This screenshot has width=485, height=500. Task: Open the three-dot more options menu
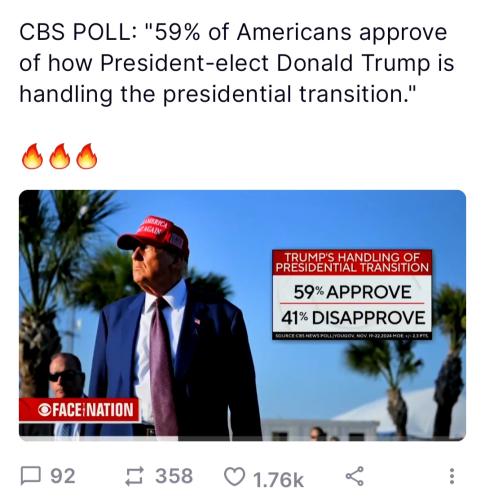(x=452, y=476)
